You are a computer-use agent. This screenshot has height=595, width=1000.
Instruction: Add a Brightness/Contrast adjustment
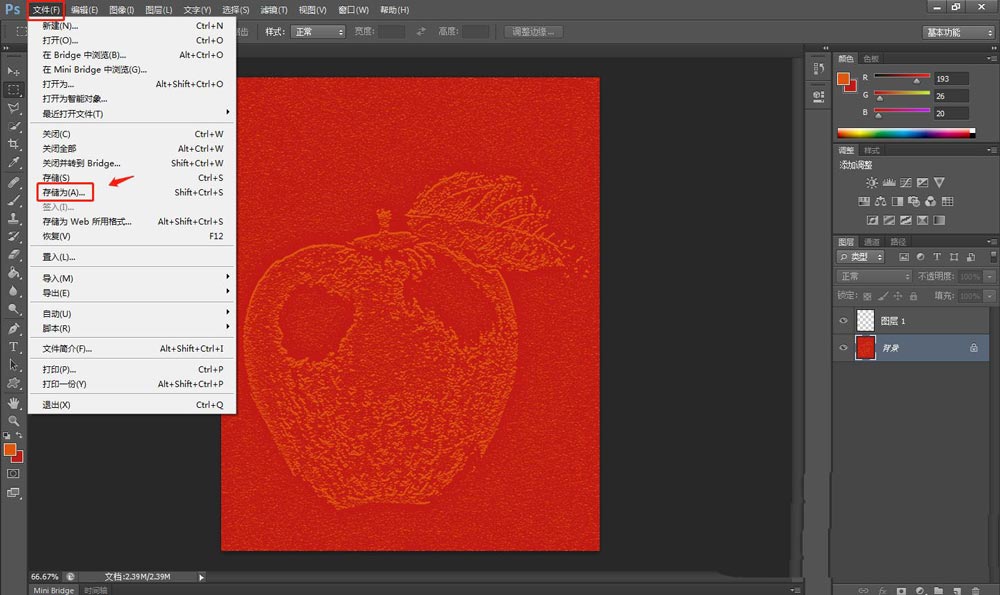[x=872, y=183]
